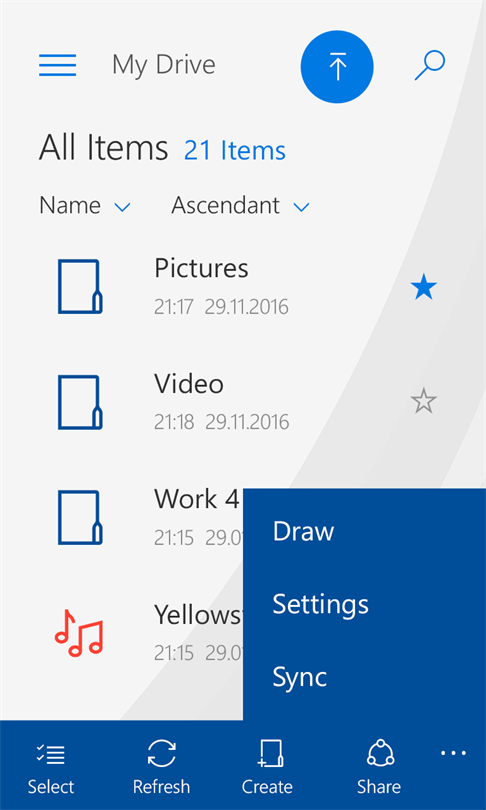Open the Work 4 folder icon
The image size is (486, 810).
point(80,518)
